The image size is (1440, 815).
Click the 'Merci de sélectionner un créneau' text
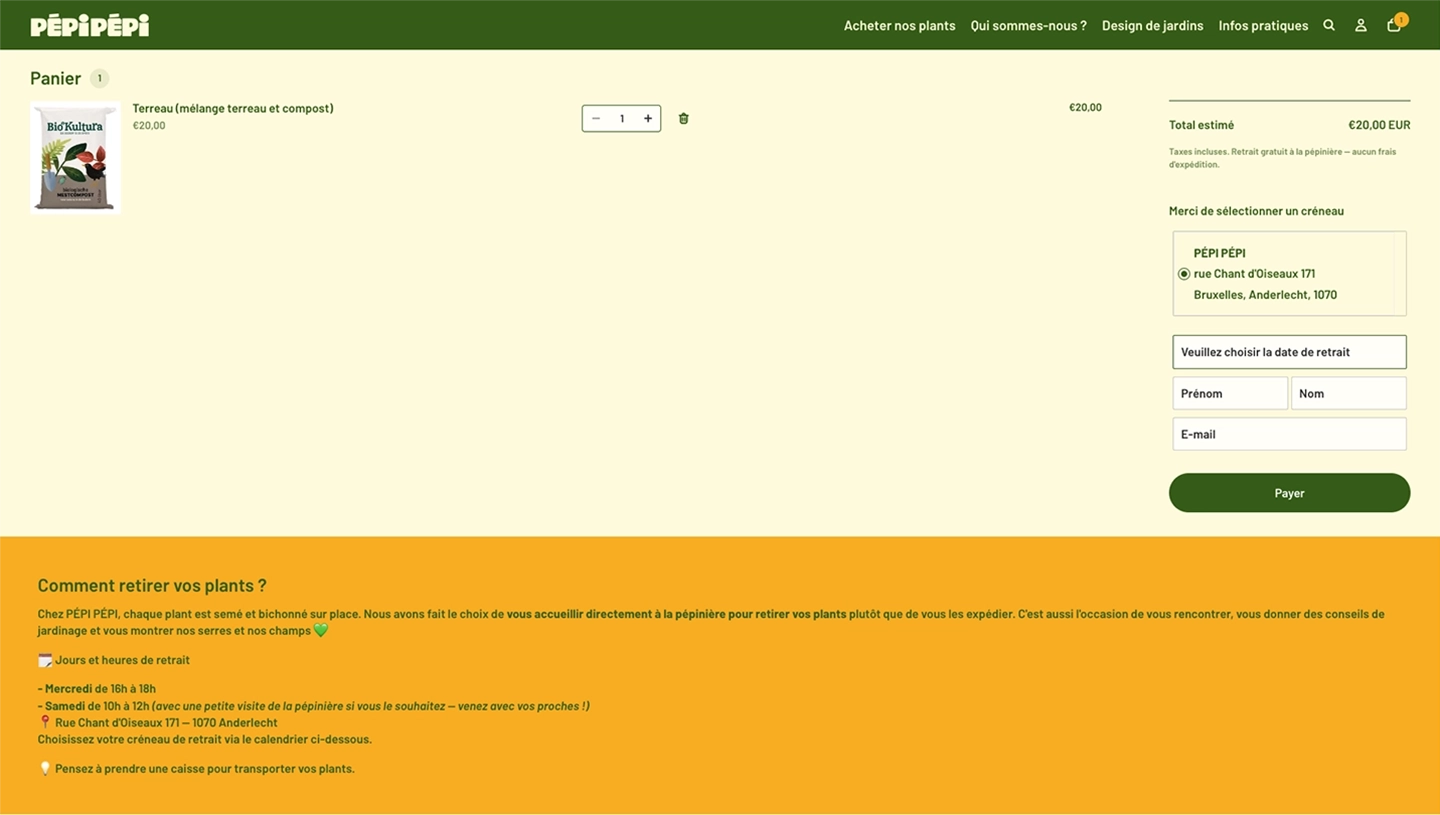1256,211
